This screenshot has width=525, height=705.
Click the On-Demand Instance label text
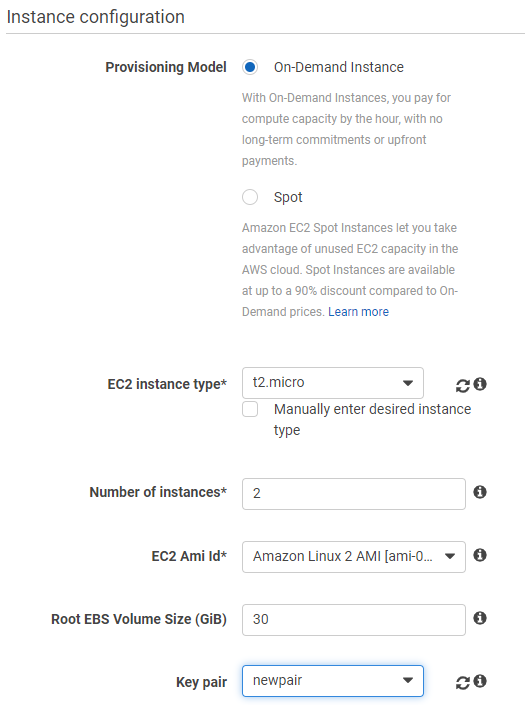click(339, 67)
